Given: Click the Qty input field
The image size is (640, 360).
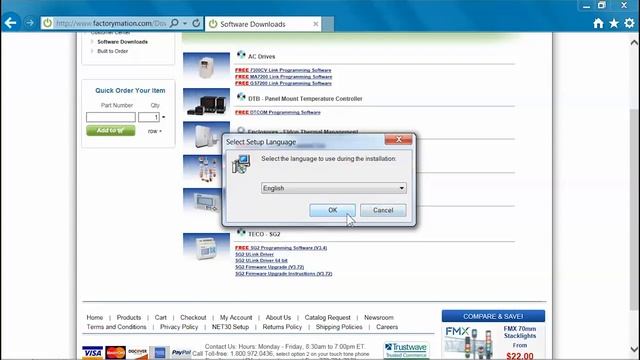Looking at the screenshot, I should pyautogui.click(x=149, y=117).
